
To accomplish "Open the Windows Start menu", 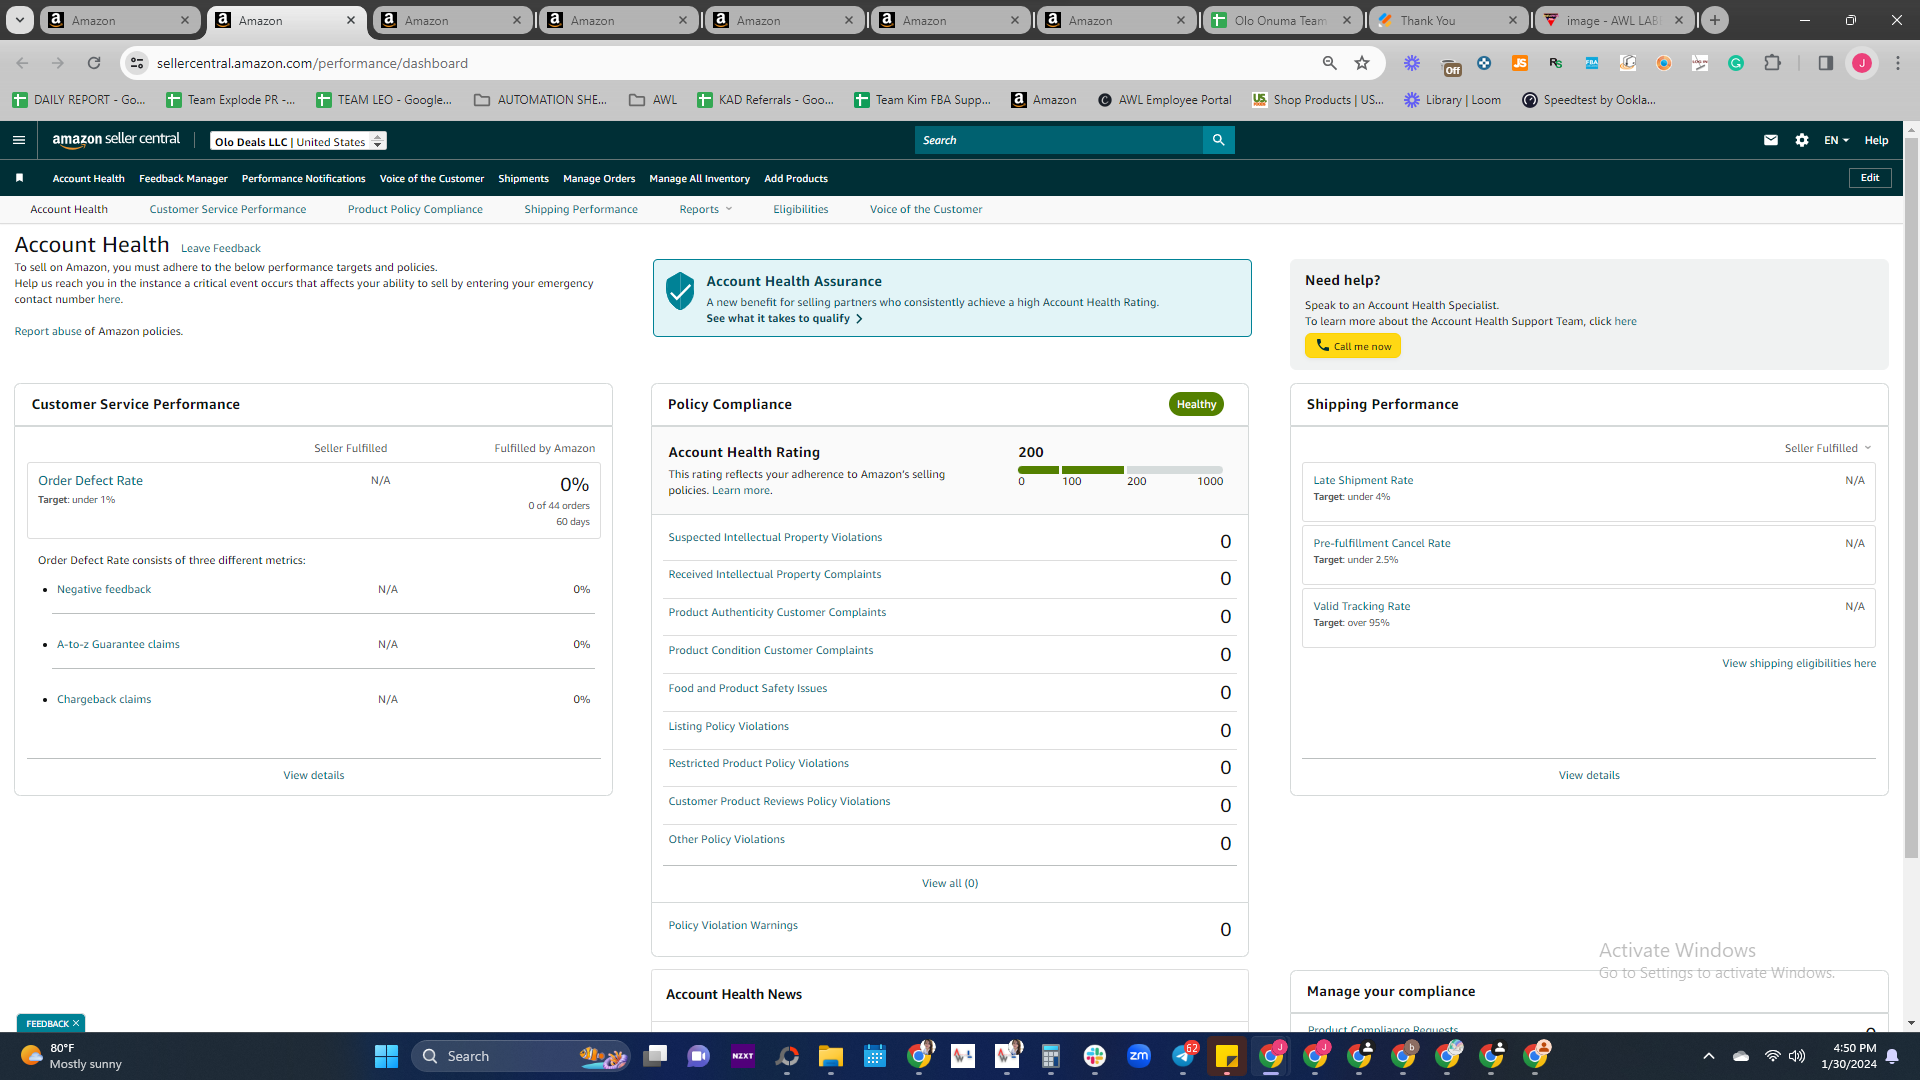I will point(386,1056).
